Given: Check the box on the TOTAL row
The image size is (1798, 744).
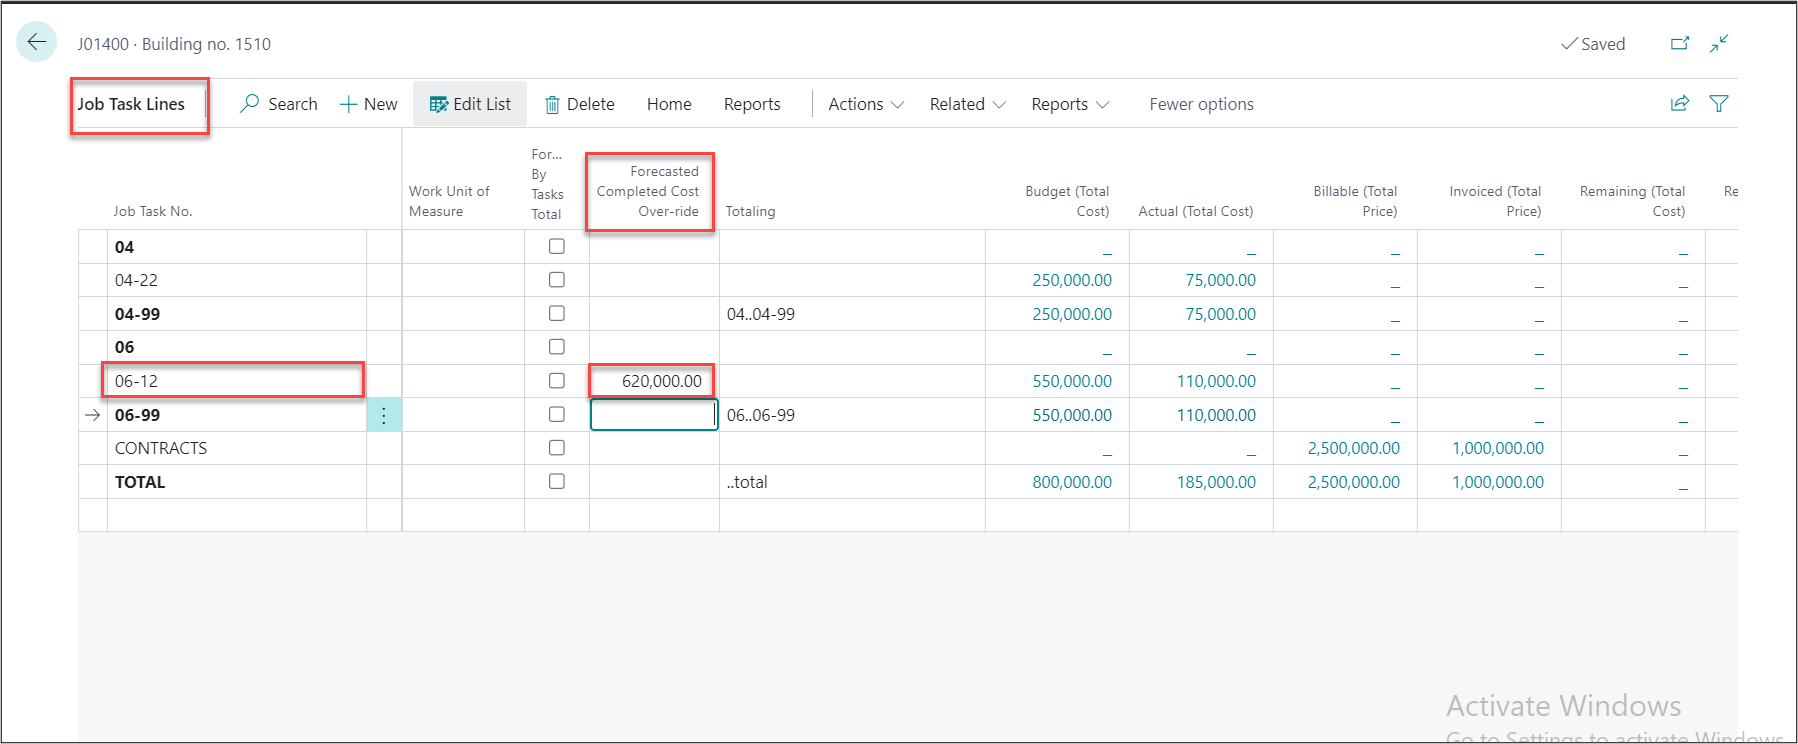Looking at the screenshot, I should pos(557,481).
